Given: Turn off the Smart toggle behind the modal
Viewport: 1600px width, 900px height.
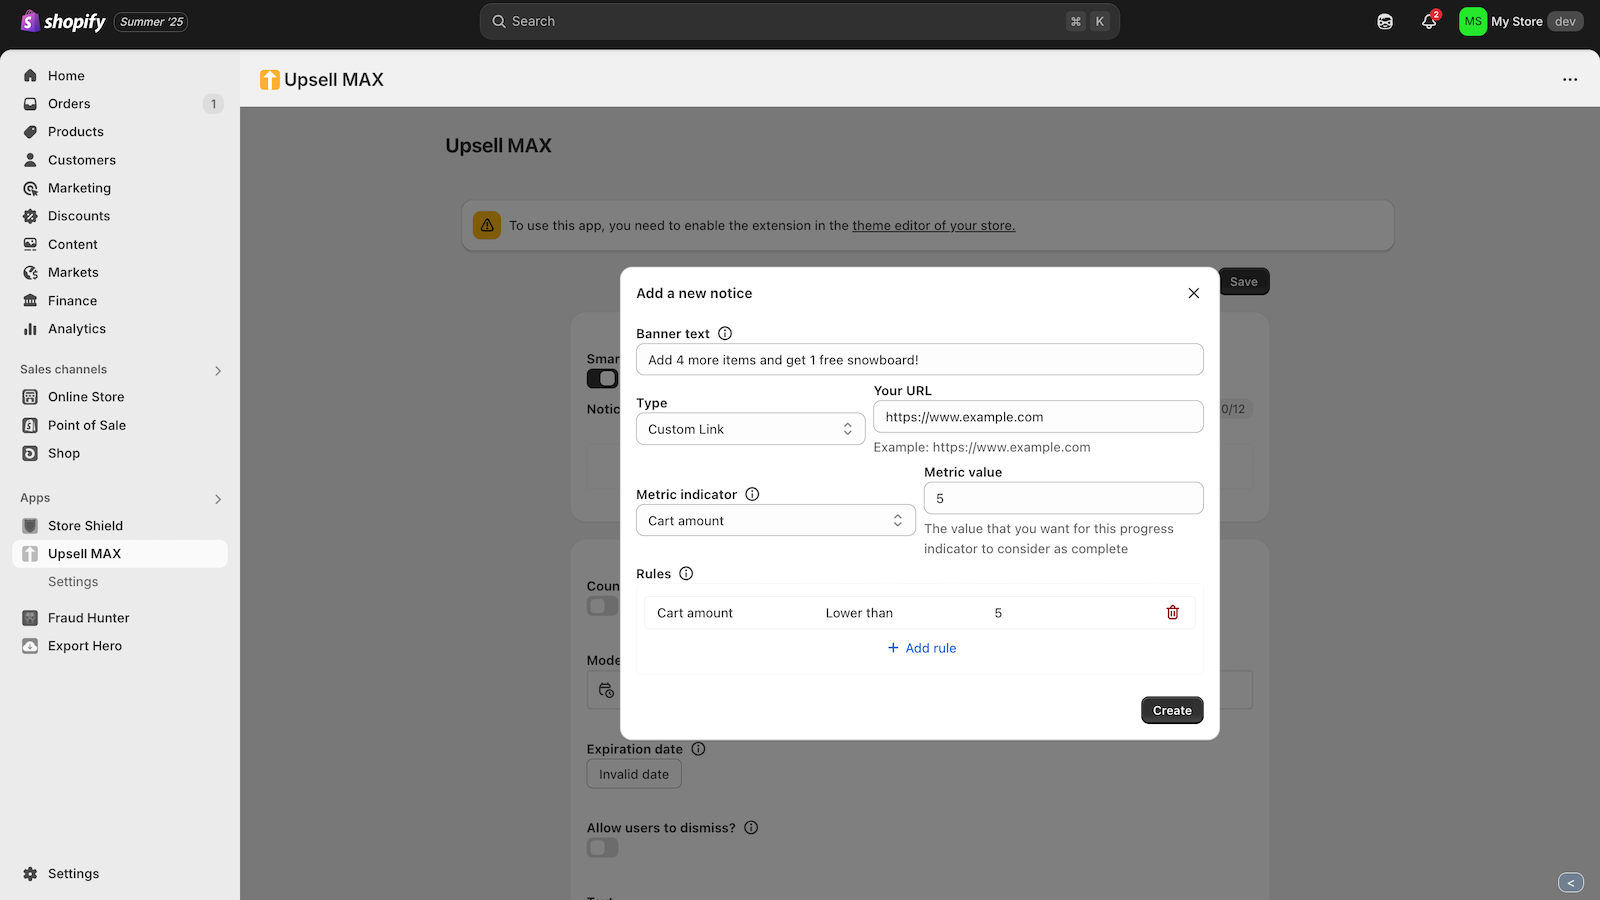Looking at the screenshot, I should [602, 378].
